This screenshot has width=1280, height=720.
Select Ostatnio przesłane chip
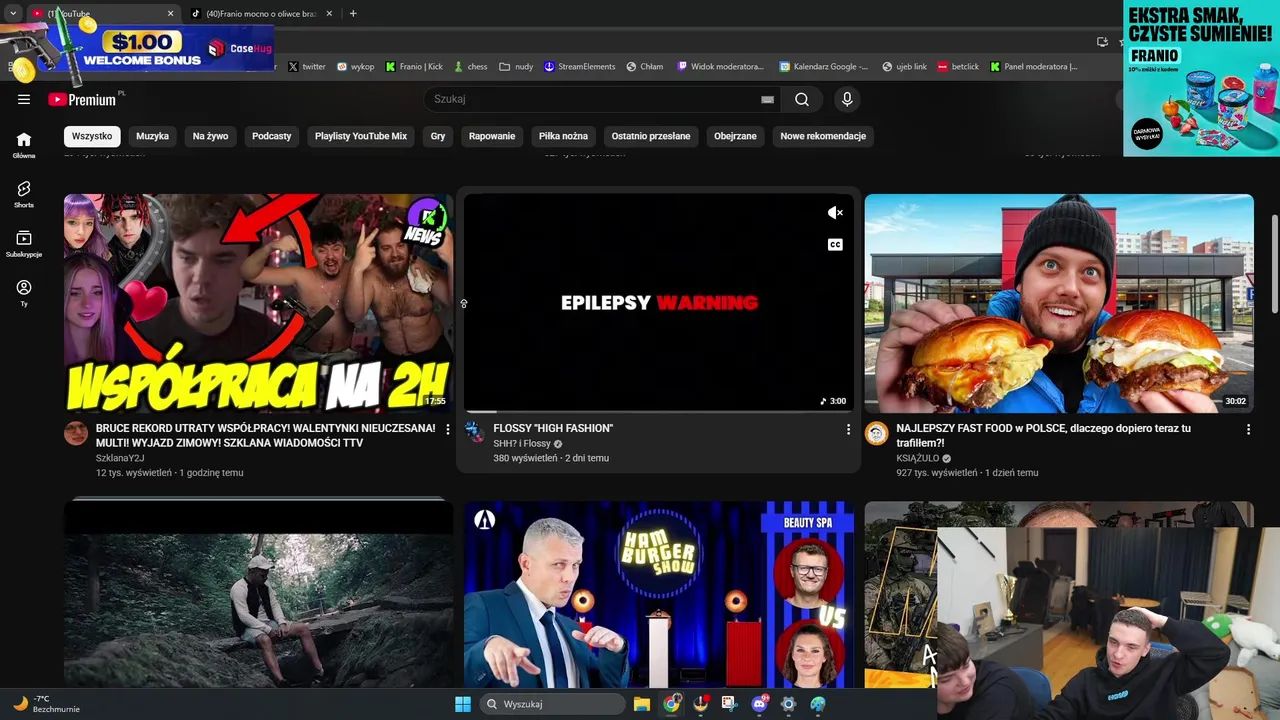[651, 136]
